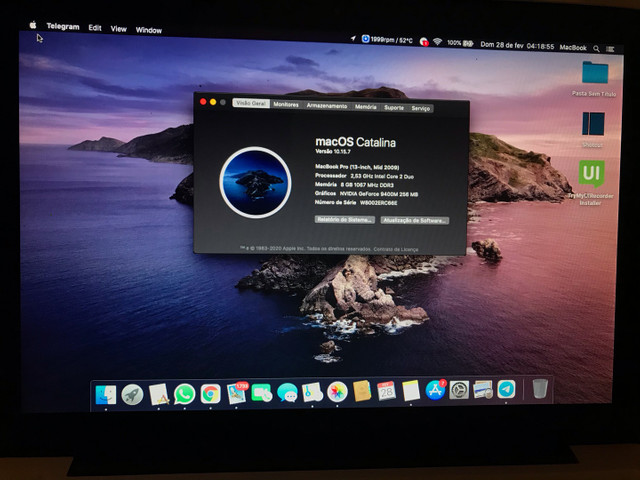
Task: Open Calendar showing 28 in Dock
Action: click(386, 391)
